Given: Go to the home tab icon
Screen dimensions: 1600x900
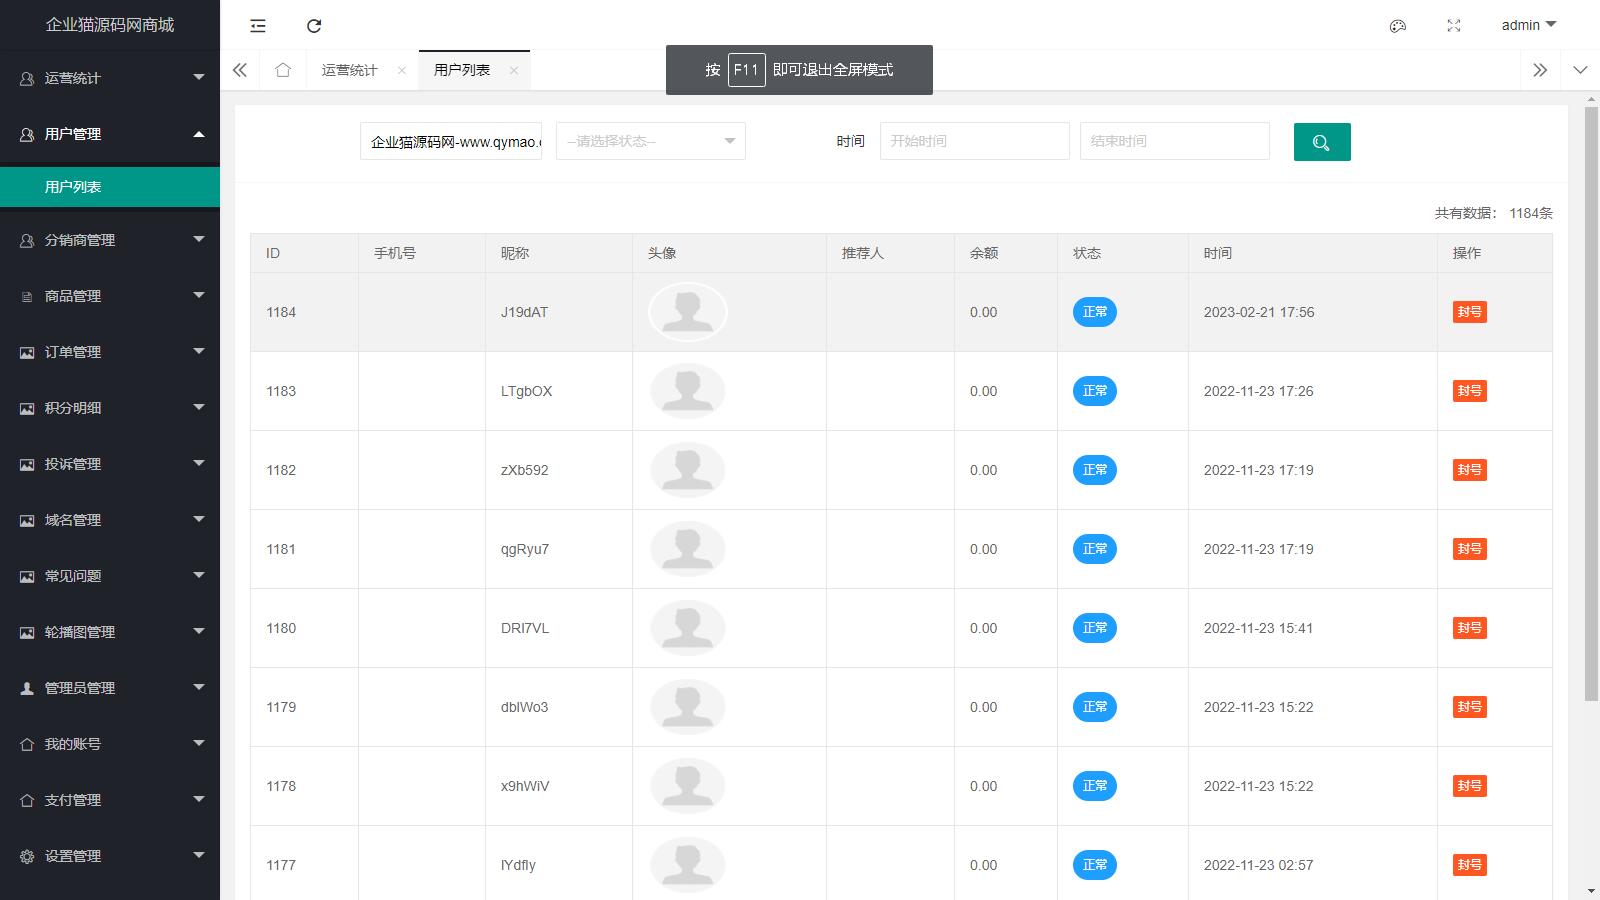Looking at the screenshot, I should 283,70.
